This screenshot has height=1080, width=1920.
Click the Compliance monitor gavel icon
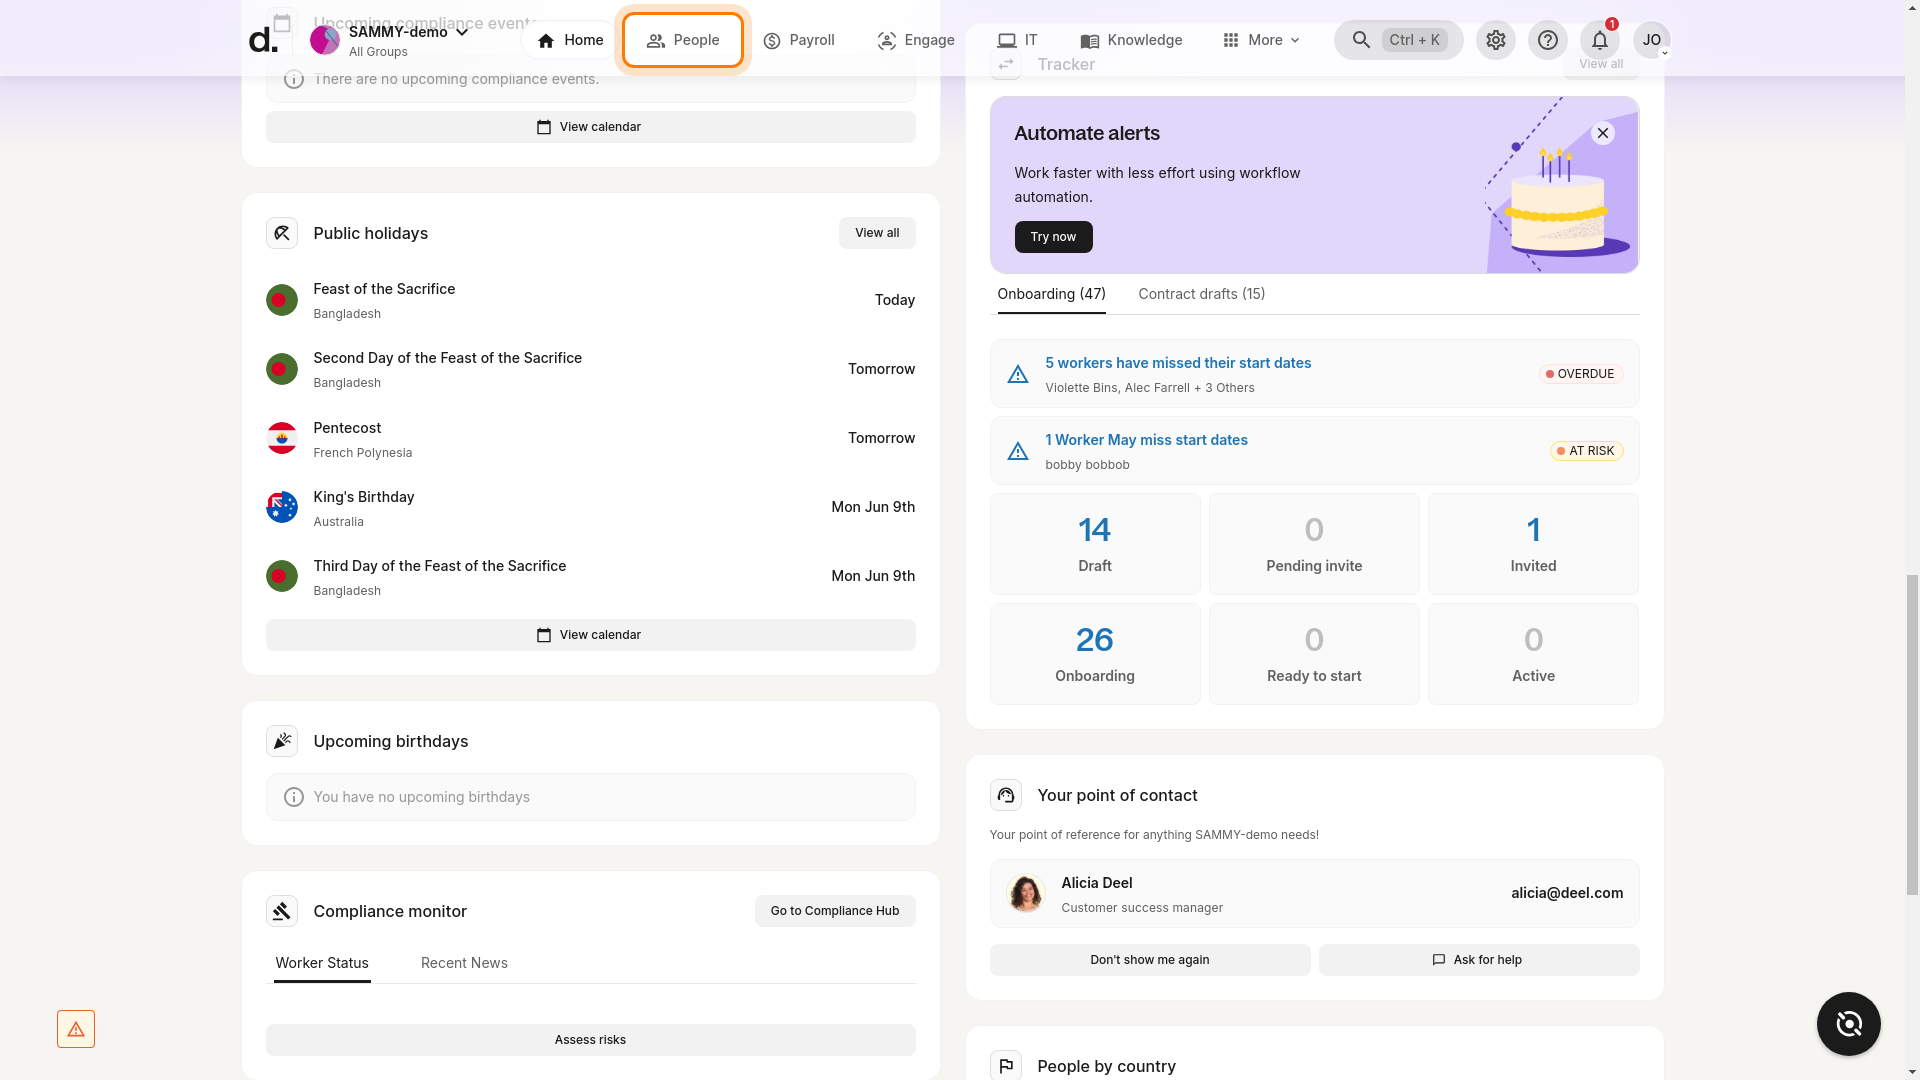point(282,911)
